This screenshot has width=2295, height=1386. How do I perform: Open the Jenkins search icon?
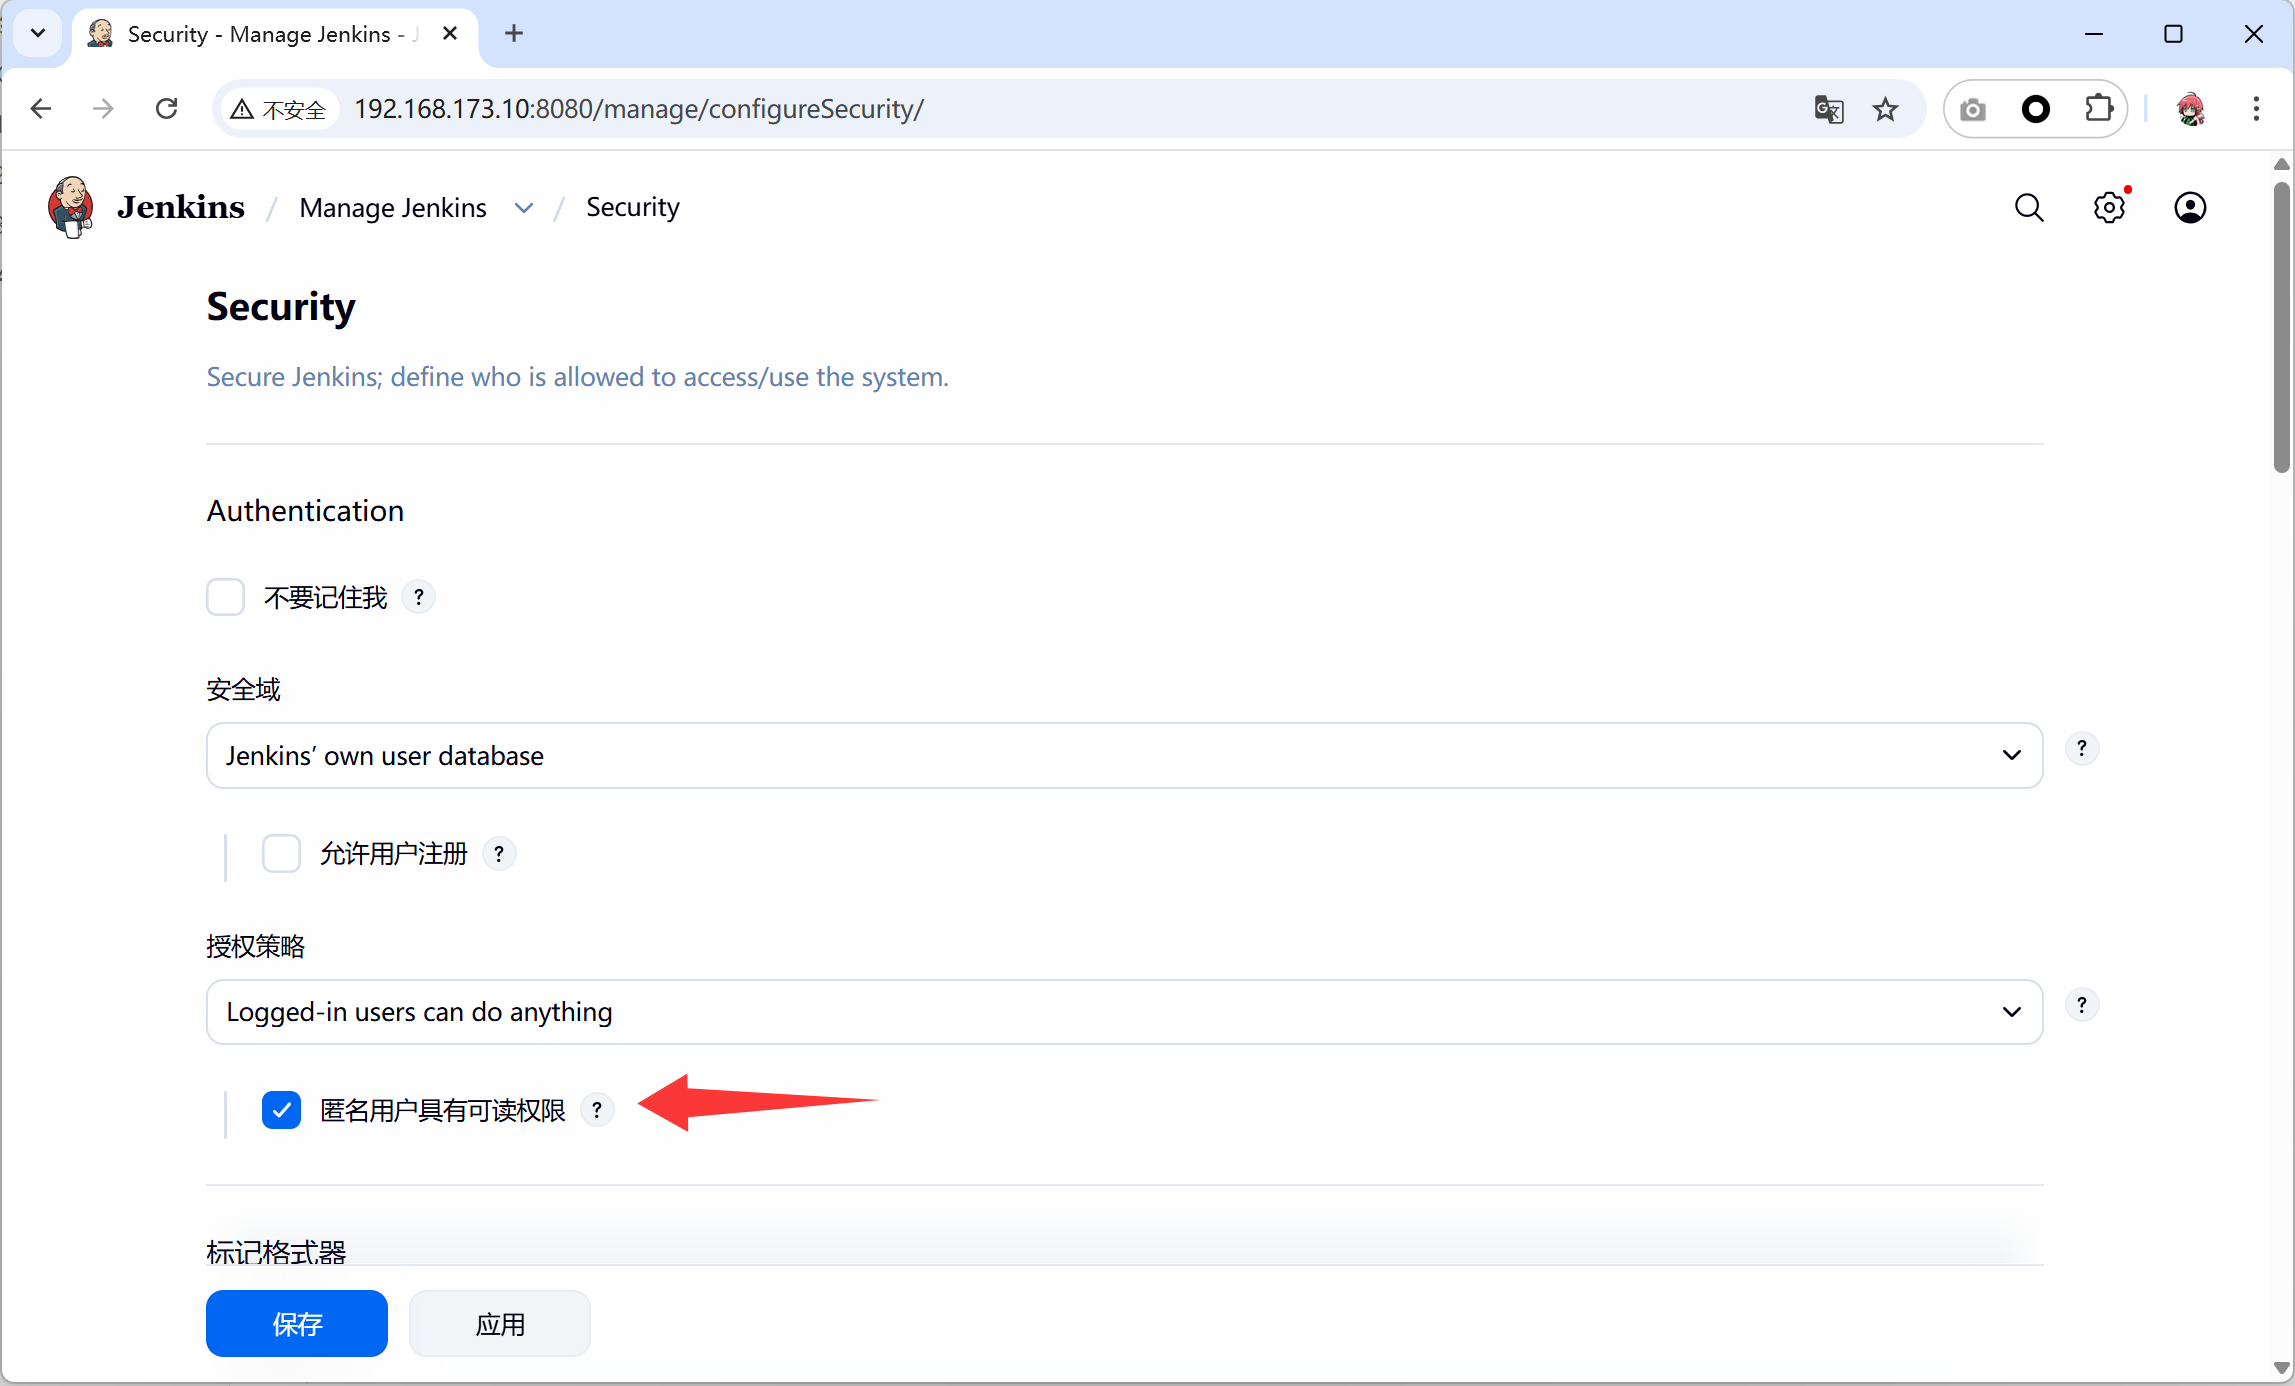click(x=2029, y=208)
